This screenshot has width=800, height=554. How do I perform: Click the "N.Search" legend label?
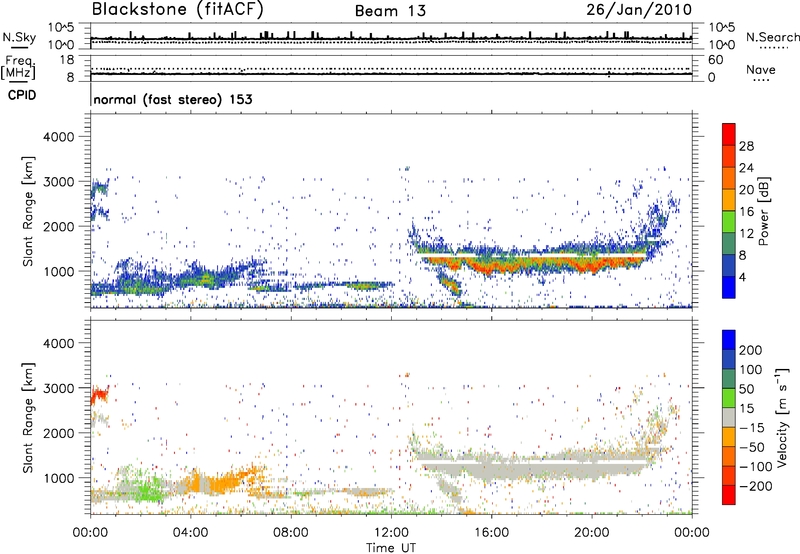click(772, 37)
